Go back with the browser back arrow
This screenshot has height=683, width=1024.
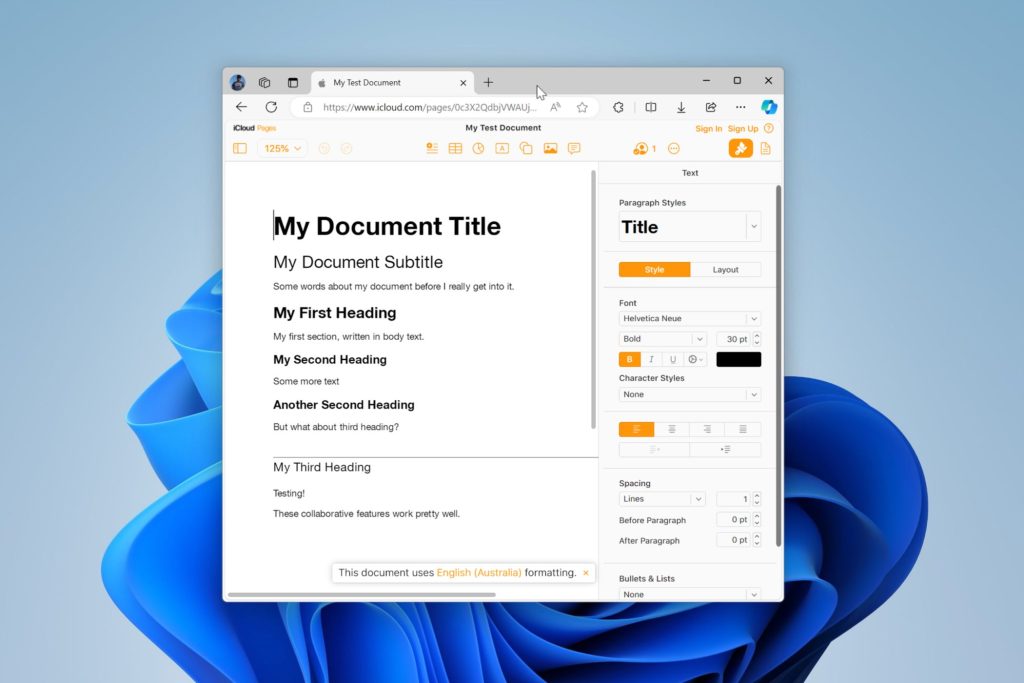tap(242, 107)
